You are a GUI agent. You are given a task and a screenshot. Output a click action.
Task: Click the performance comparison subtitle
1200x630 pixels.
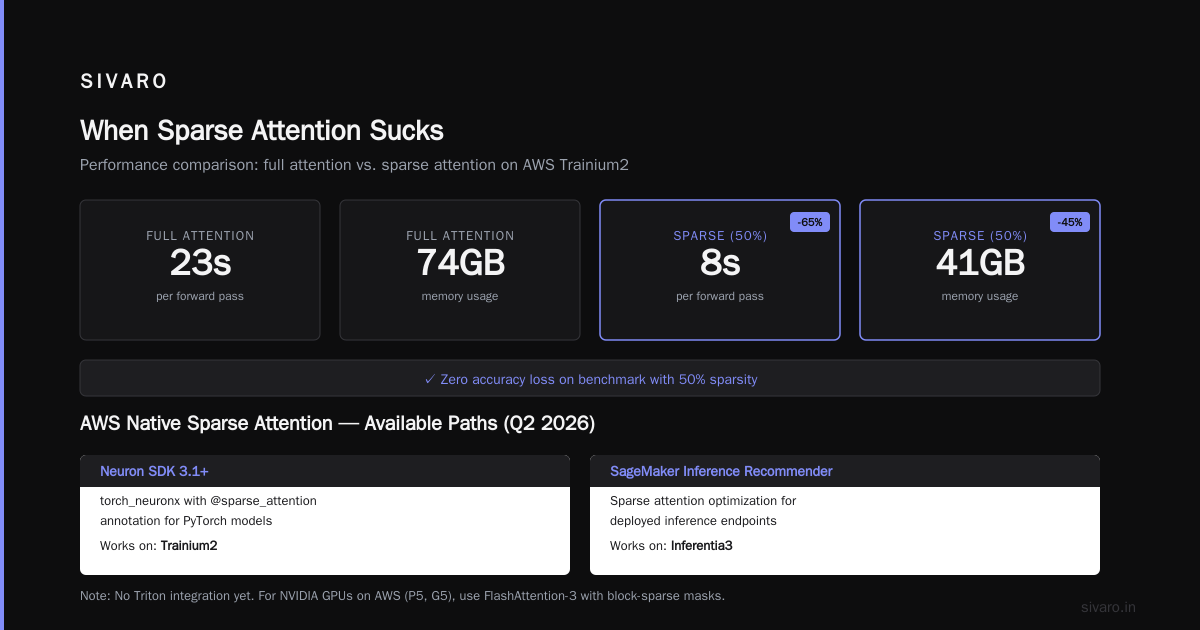click(354, 165)
